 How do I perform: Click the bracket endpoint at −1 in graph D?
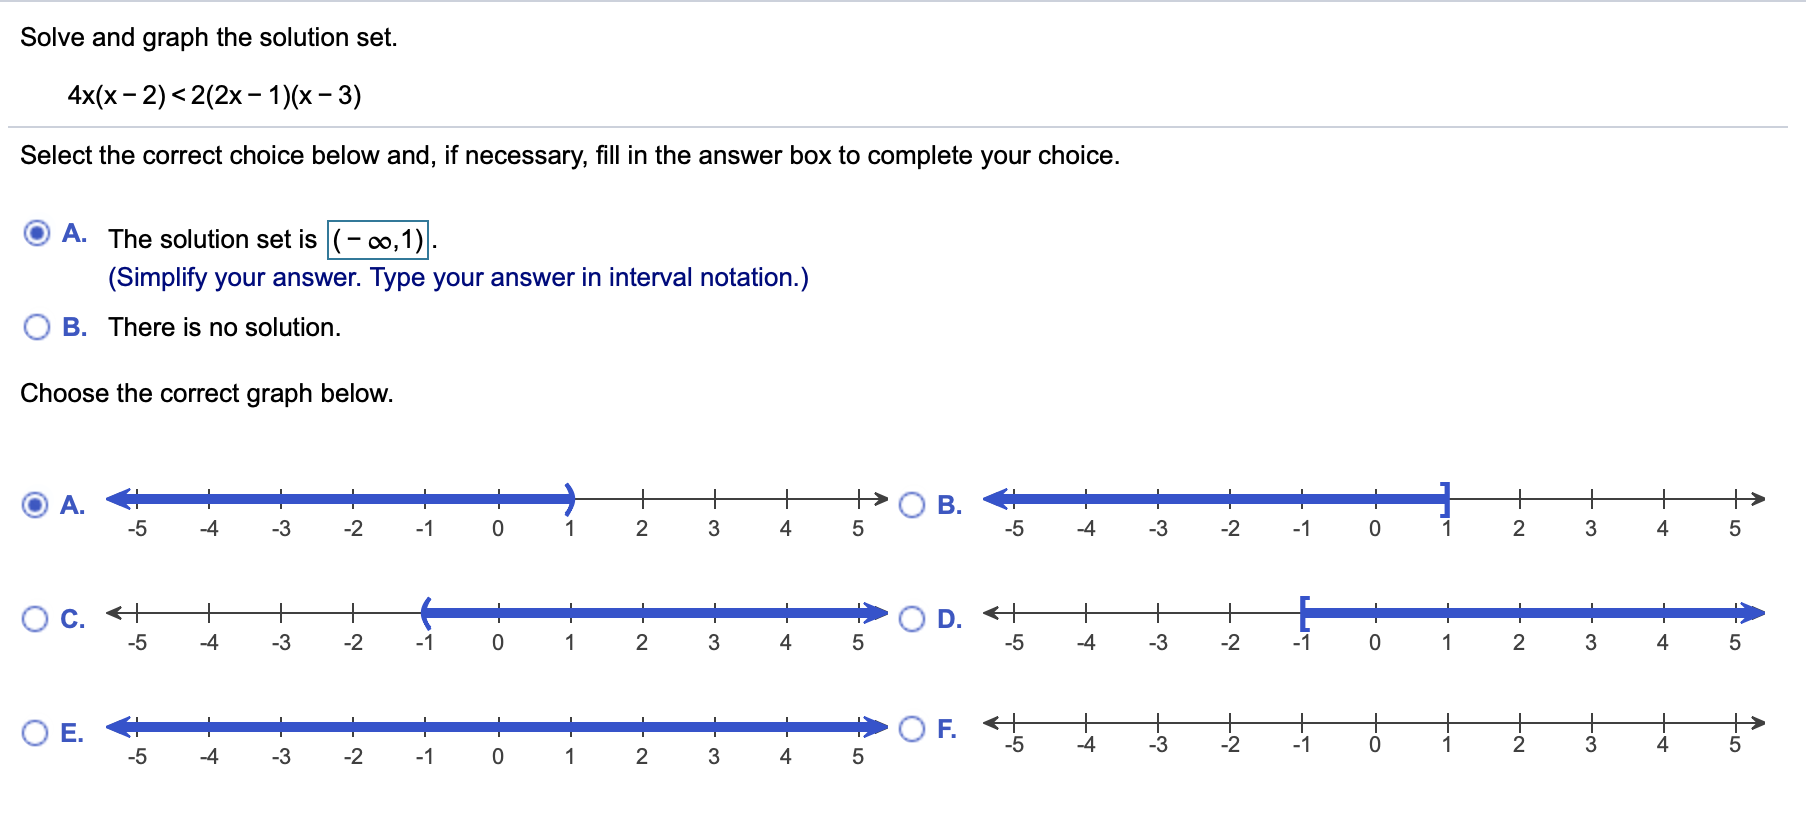click(1303, 612)
